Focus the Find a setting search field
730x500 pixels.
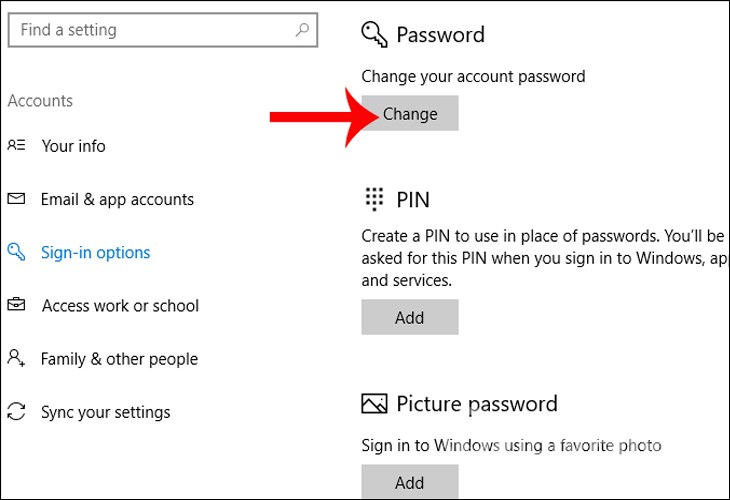150,30
